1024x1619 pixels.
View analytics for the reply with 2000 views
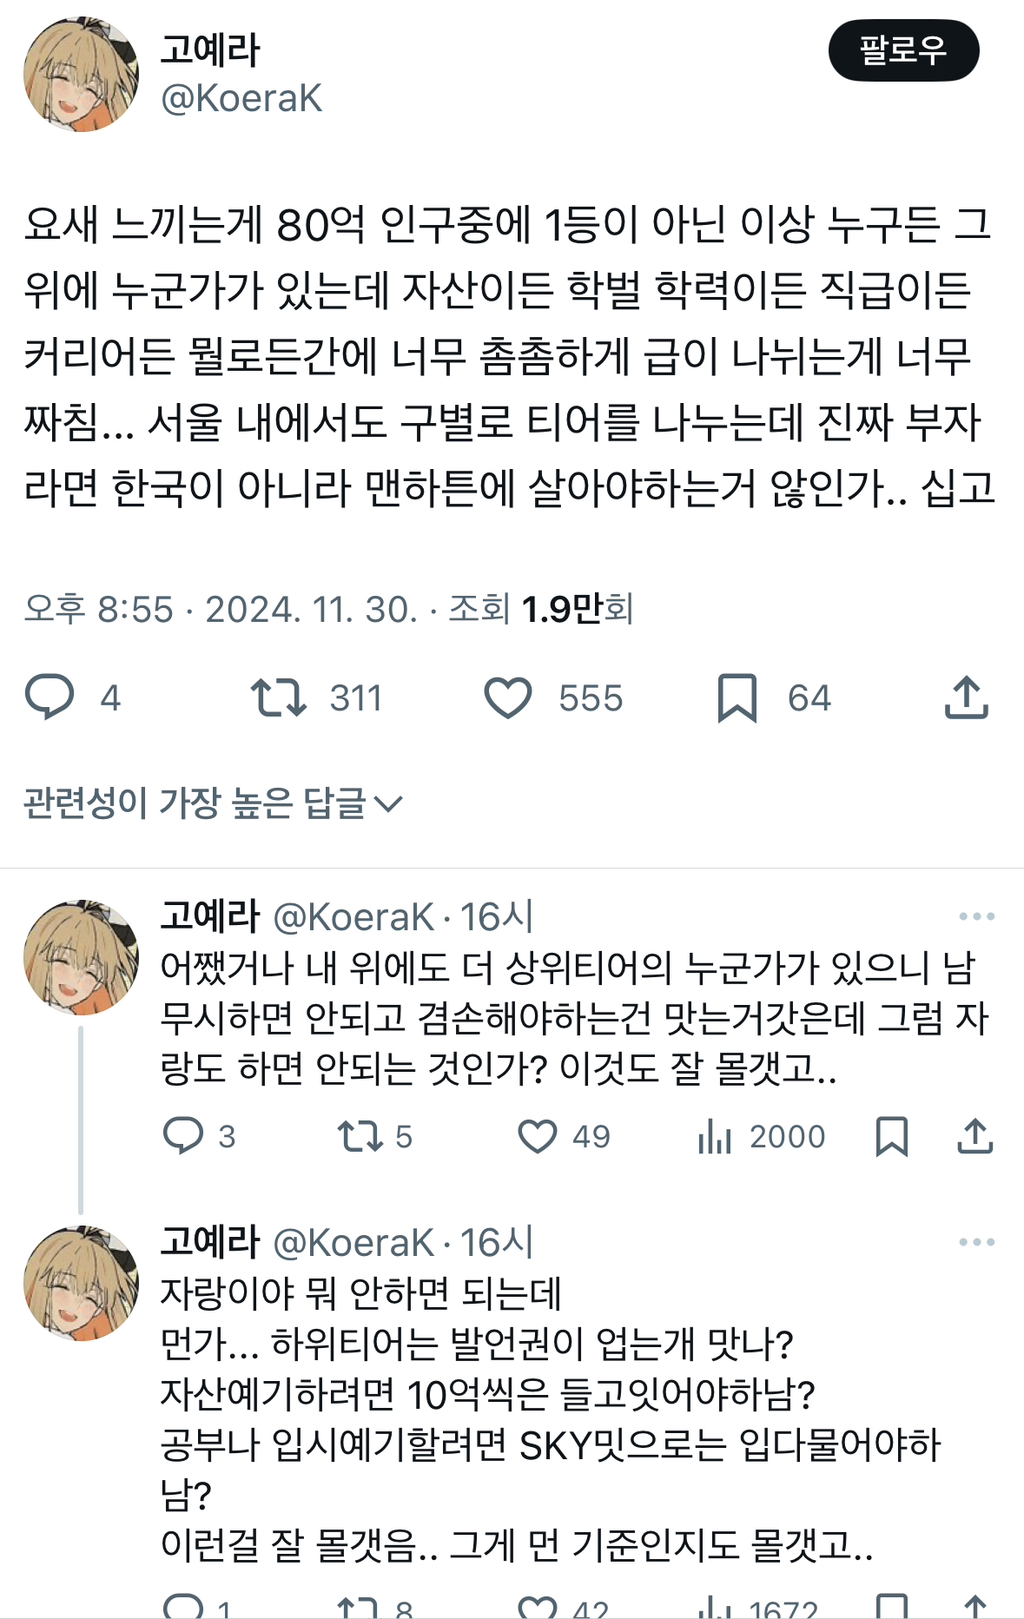(715, 1136)
